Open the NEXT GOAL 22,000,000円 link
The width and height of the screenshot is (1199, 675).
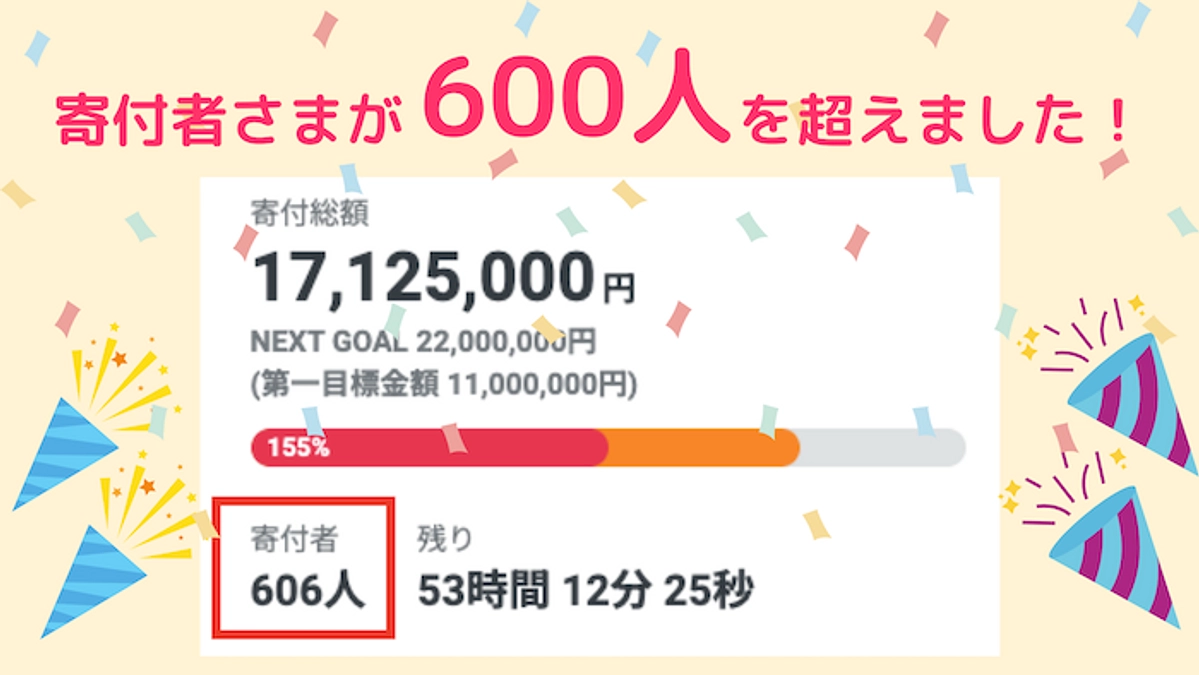420,343
